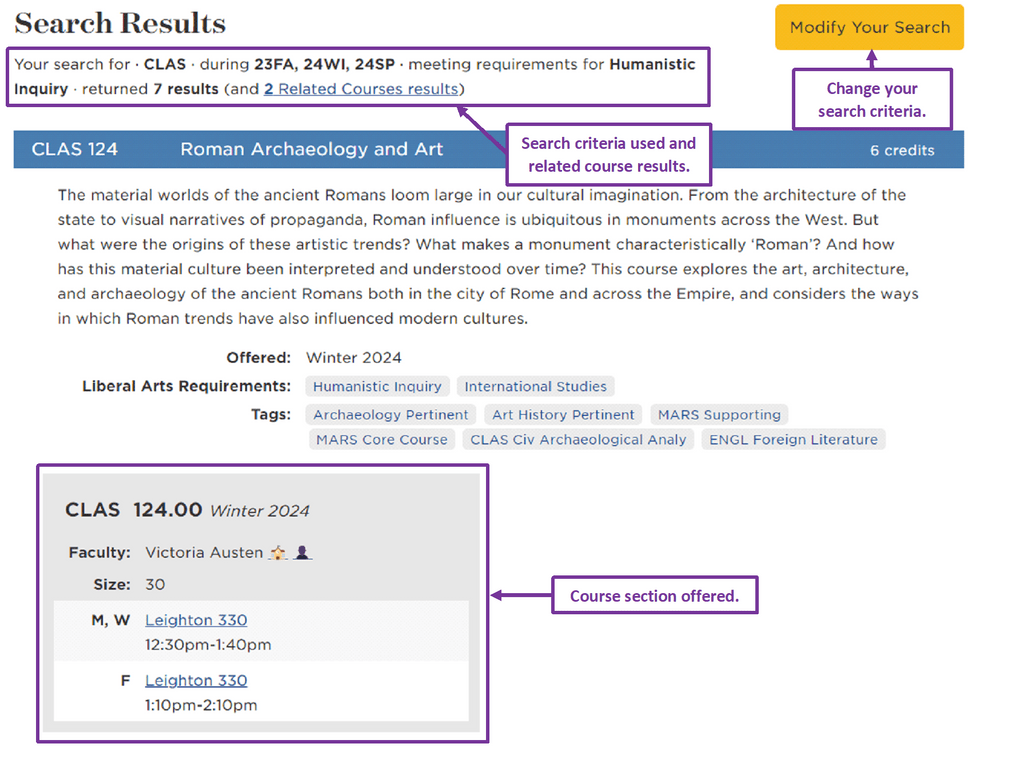Open Leighton 330 link for Monday/Wednesday
This screenshot has width=1024, height=762.
[196, 620]
